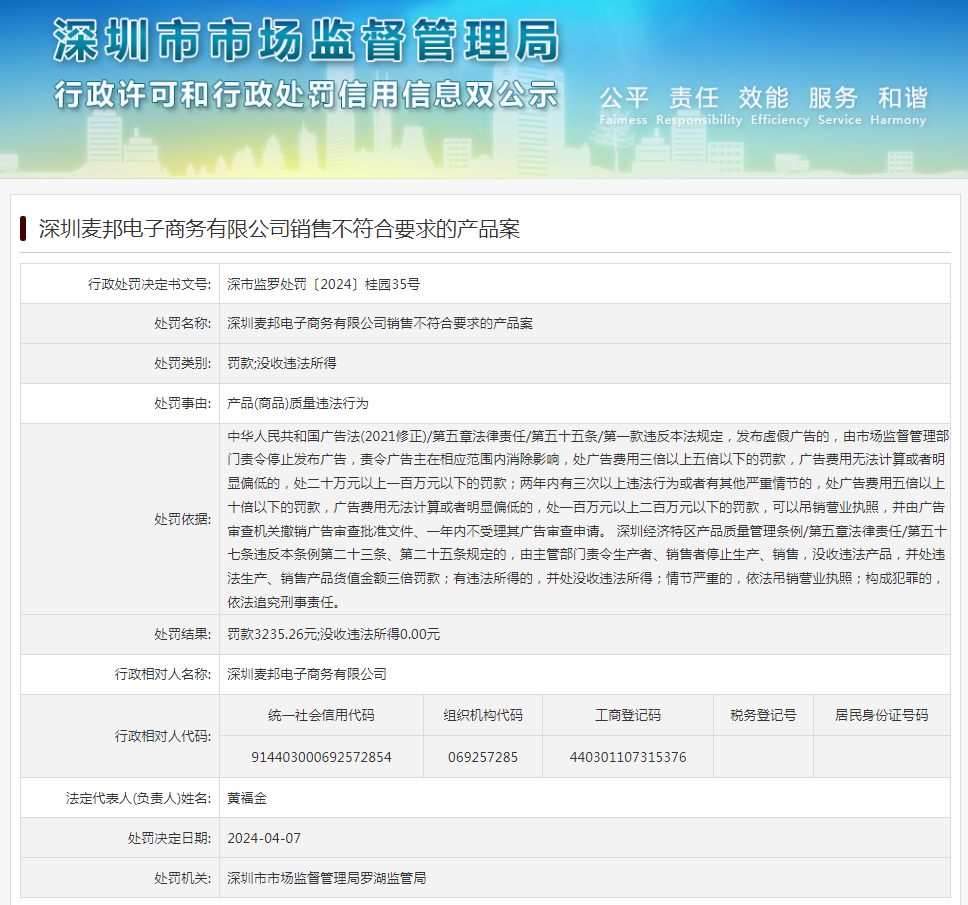Select the decision date 2024-04-07
Screen dimensions: 968x905
[264, 838]
